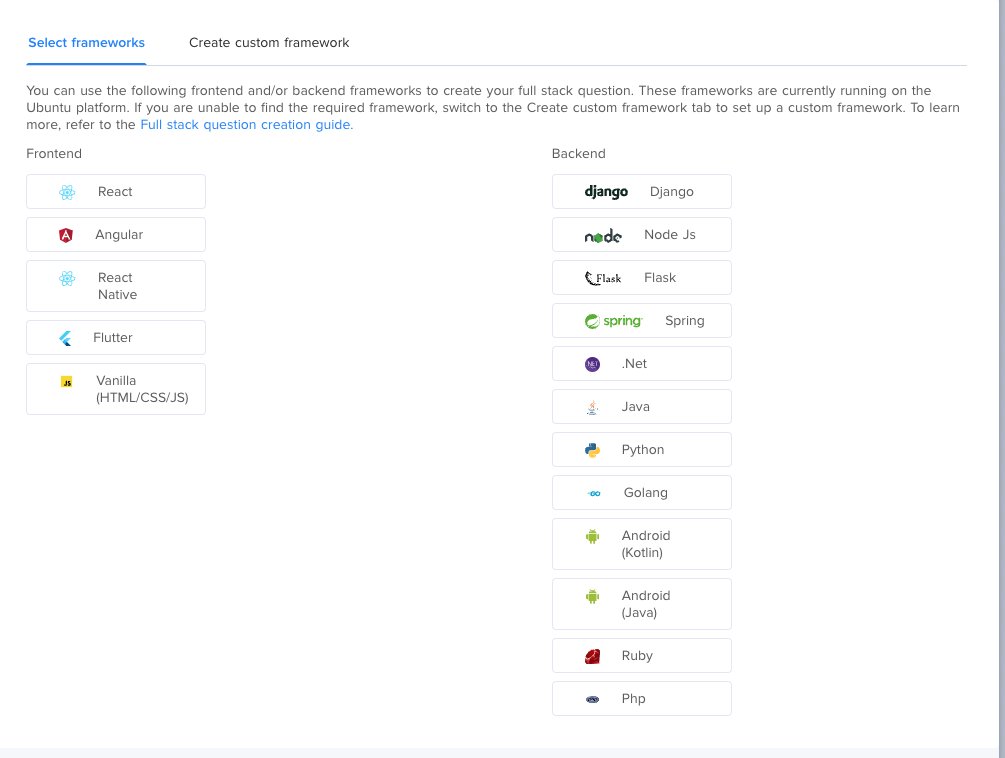The image size is (1005, 758).
Task: Click the Frontend section heading
Action: click(x=54, y=154)
